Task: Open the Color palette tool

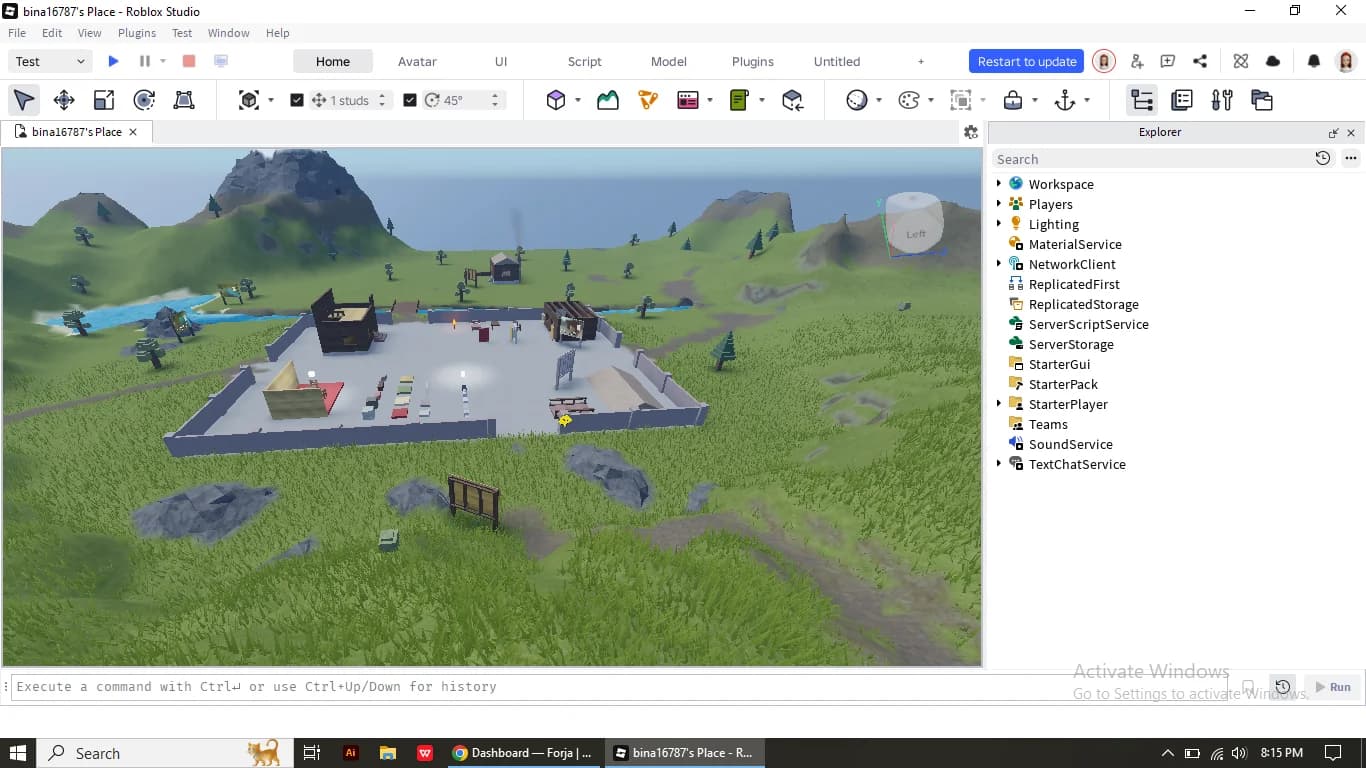Action: point(908,100)
